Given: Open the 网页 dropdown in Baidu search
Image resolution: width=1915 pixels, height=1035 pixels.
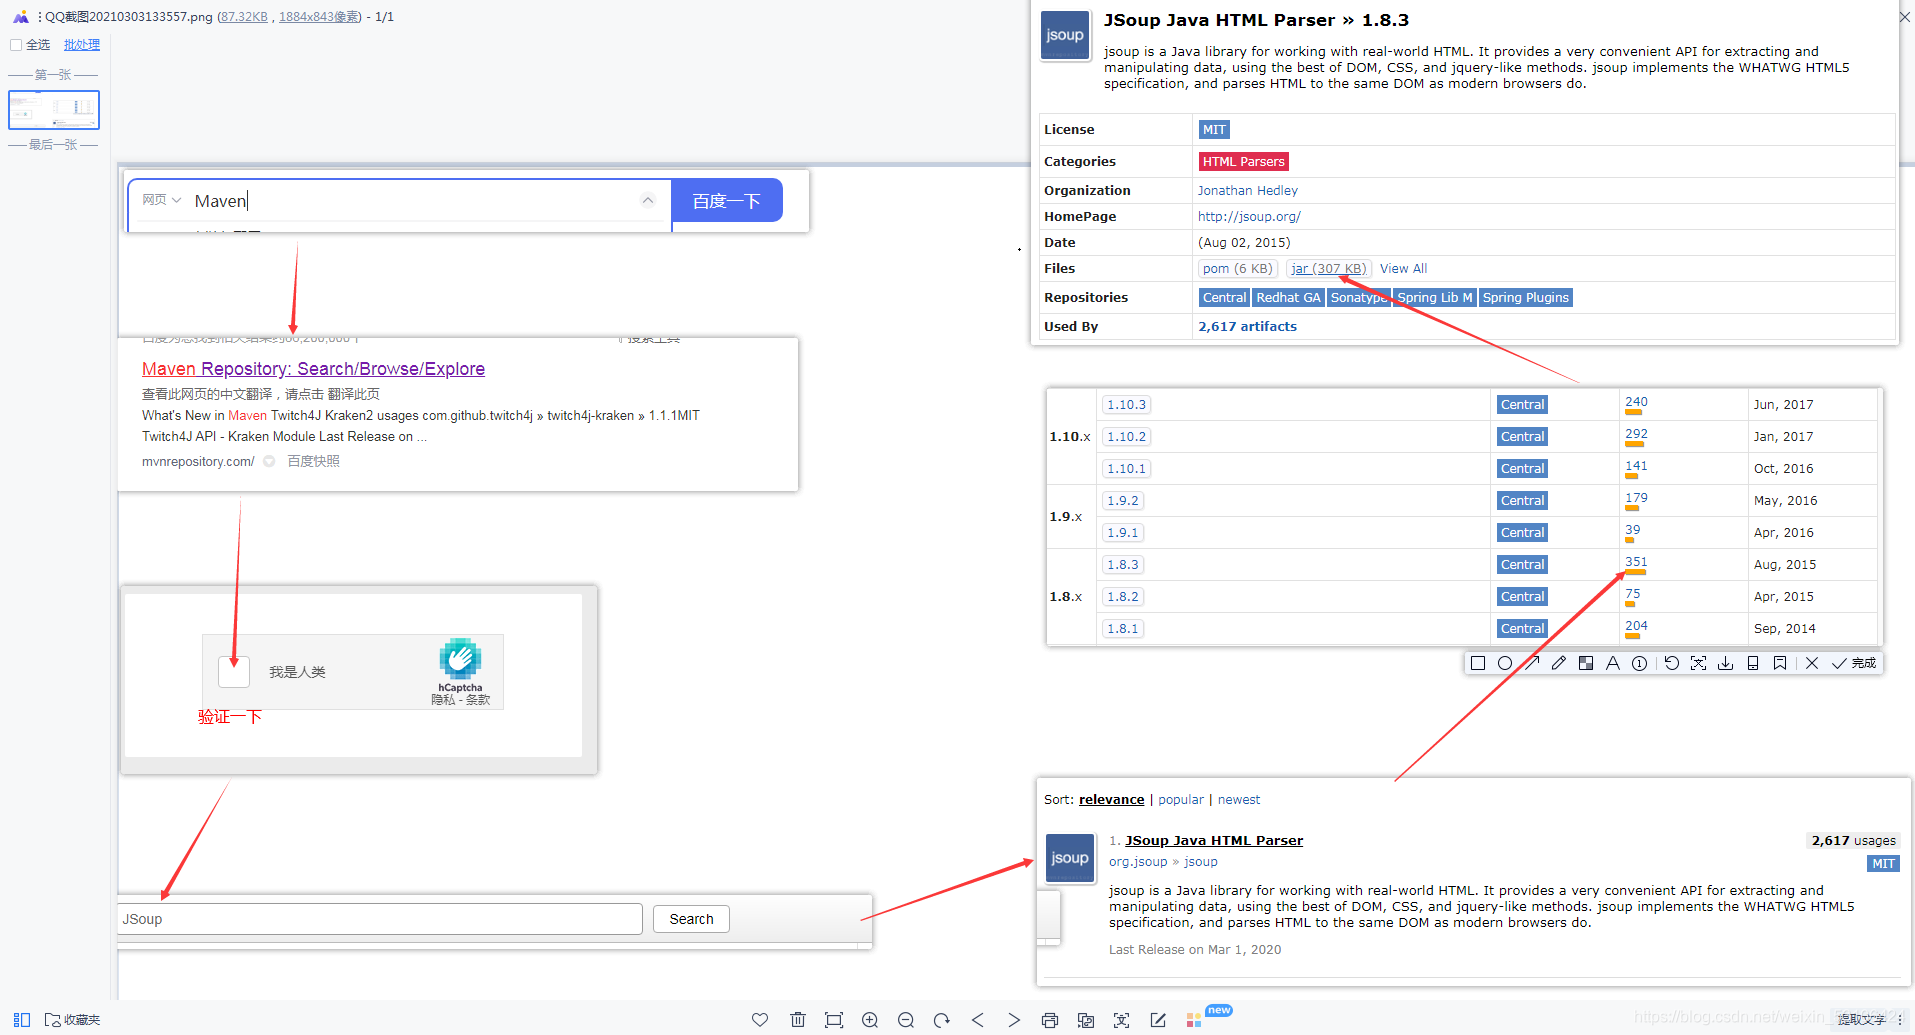Looking at the screenshot, I should pos(161,200).
